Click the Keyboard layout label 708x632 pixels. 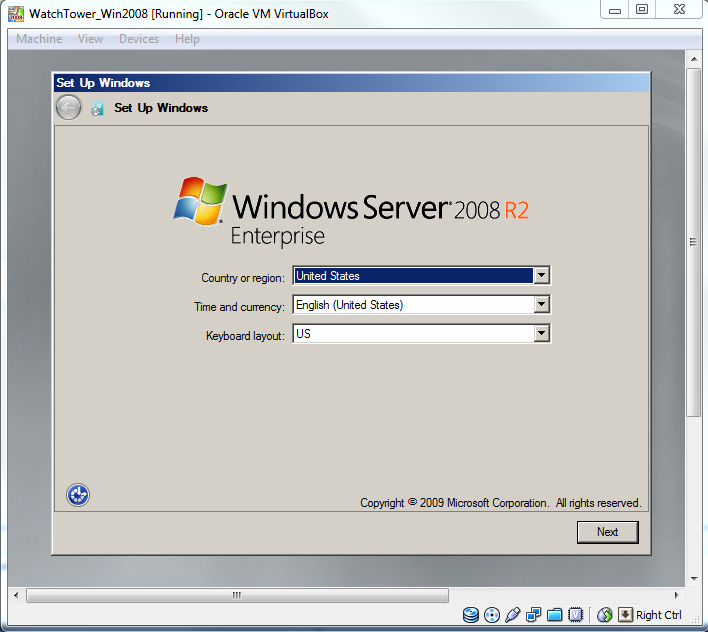coord(245,336)
